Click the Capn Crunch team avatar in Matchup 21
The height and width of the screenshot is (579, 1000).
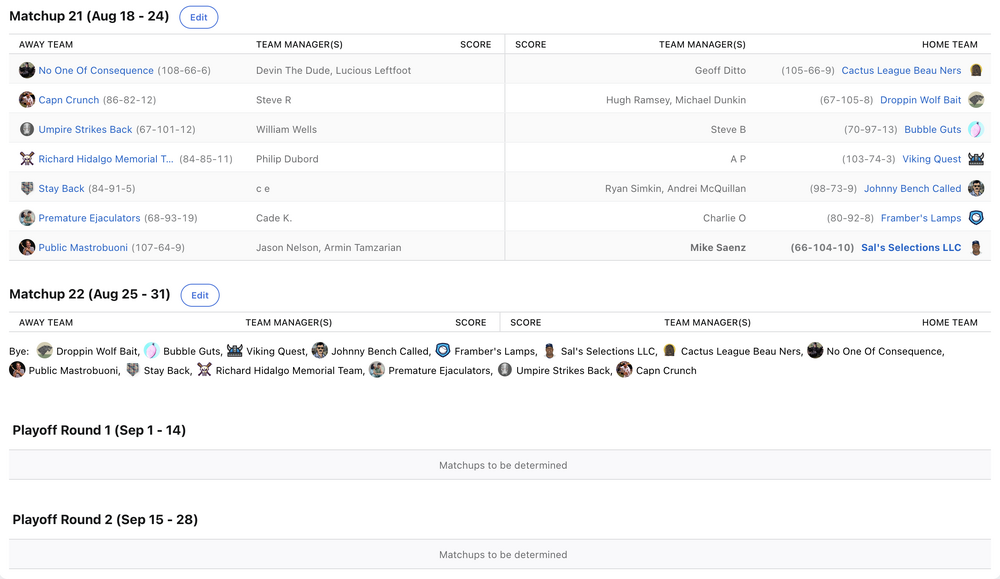click(27, 100)
